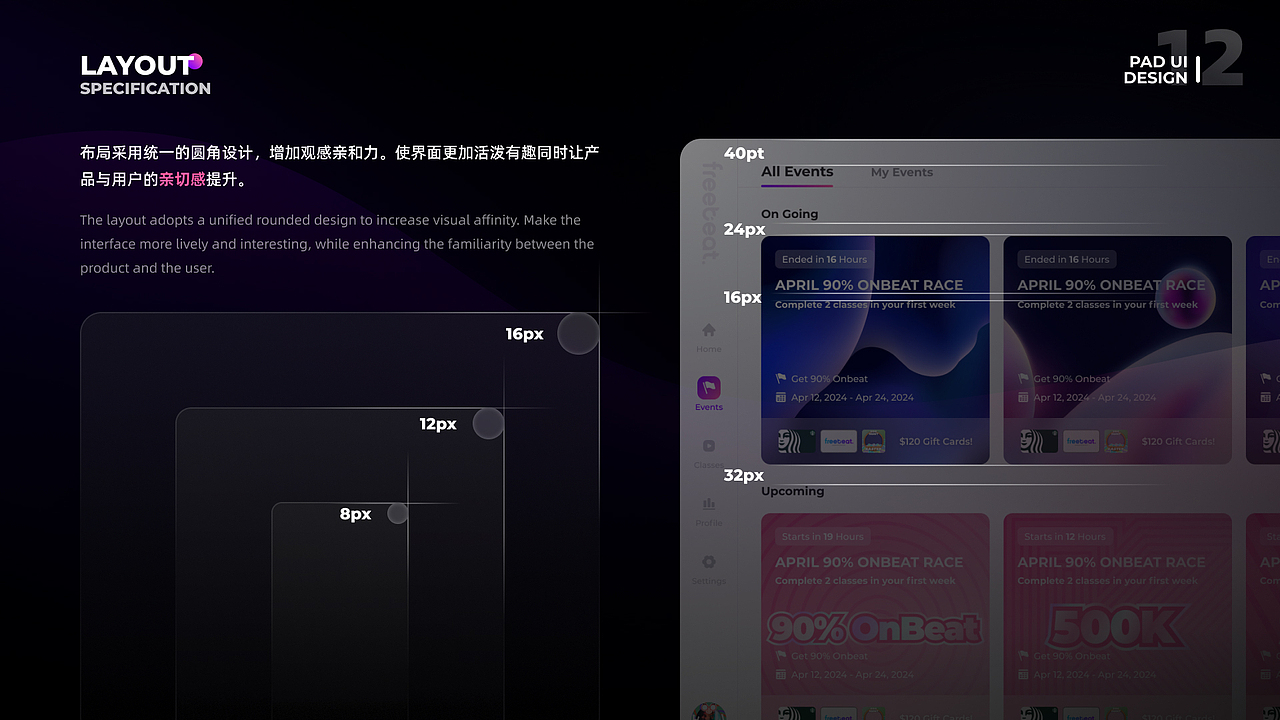Screen dimensions: 1280x720
Task: Open the Ended in 16 Hours badge
Action: pos(823,259)
